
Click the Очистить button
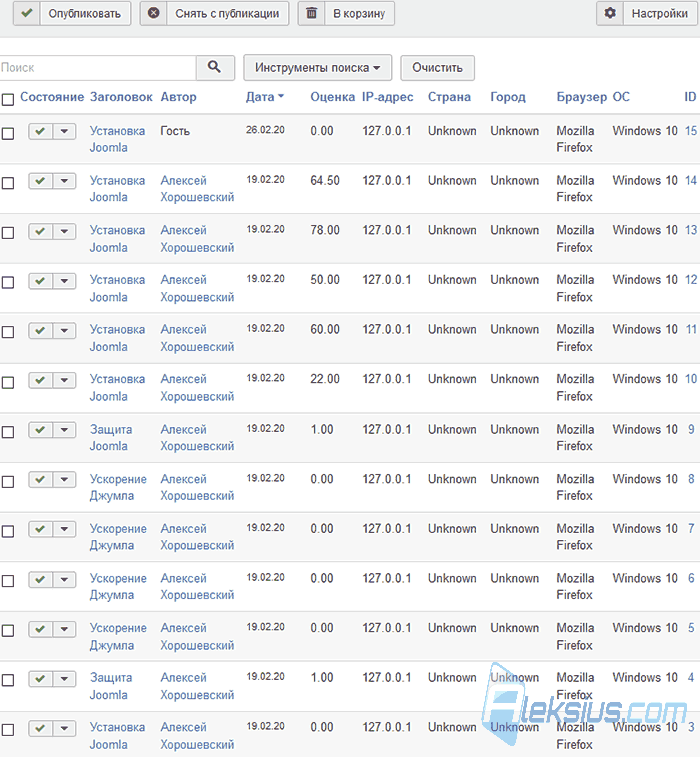click(x=437, y=67)
